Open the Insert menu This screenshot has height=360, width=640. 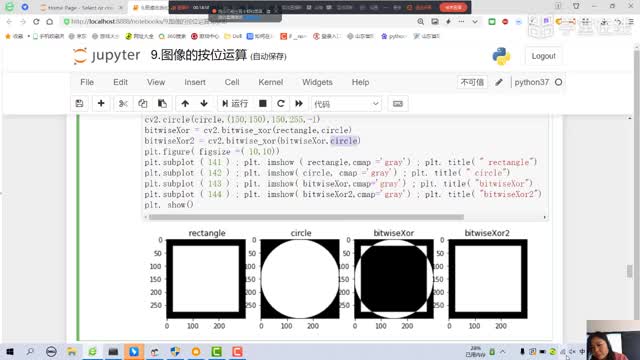(195, 82)
